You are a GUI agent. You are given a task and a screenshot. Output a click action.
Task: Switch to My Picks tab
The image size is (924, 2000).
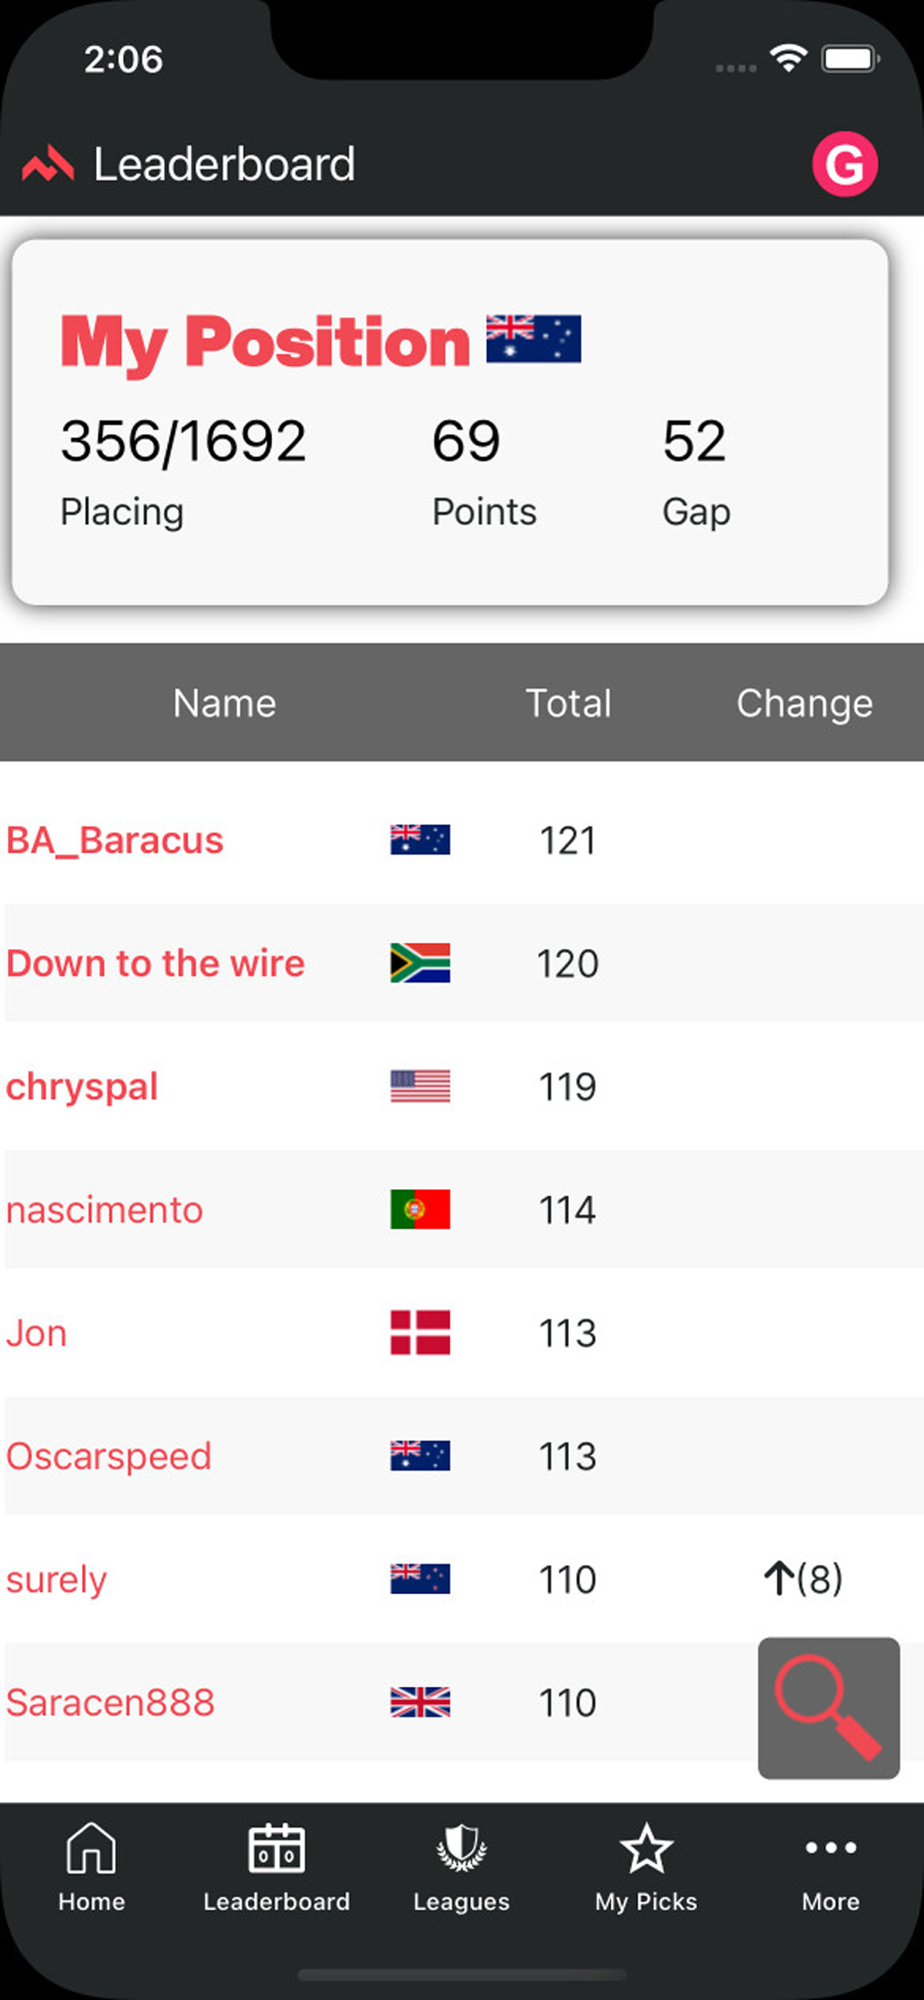point(646,1868)
